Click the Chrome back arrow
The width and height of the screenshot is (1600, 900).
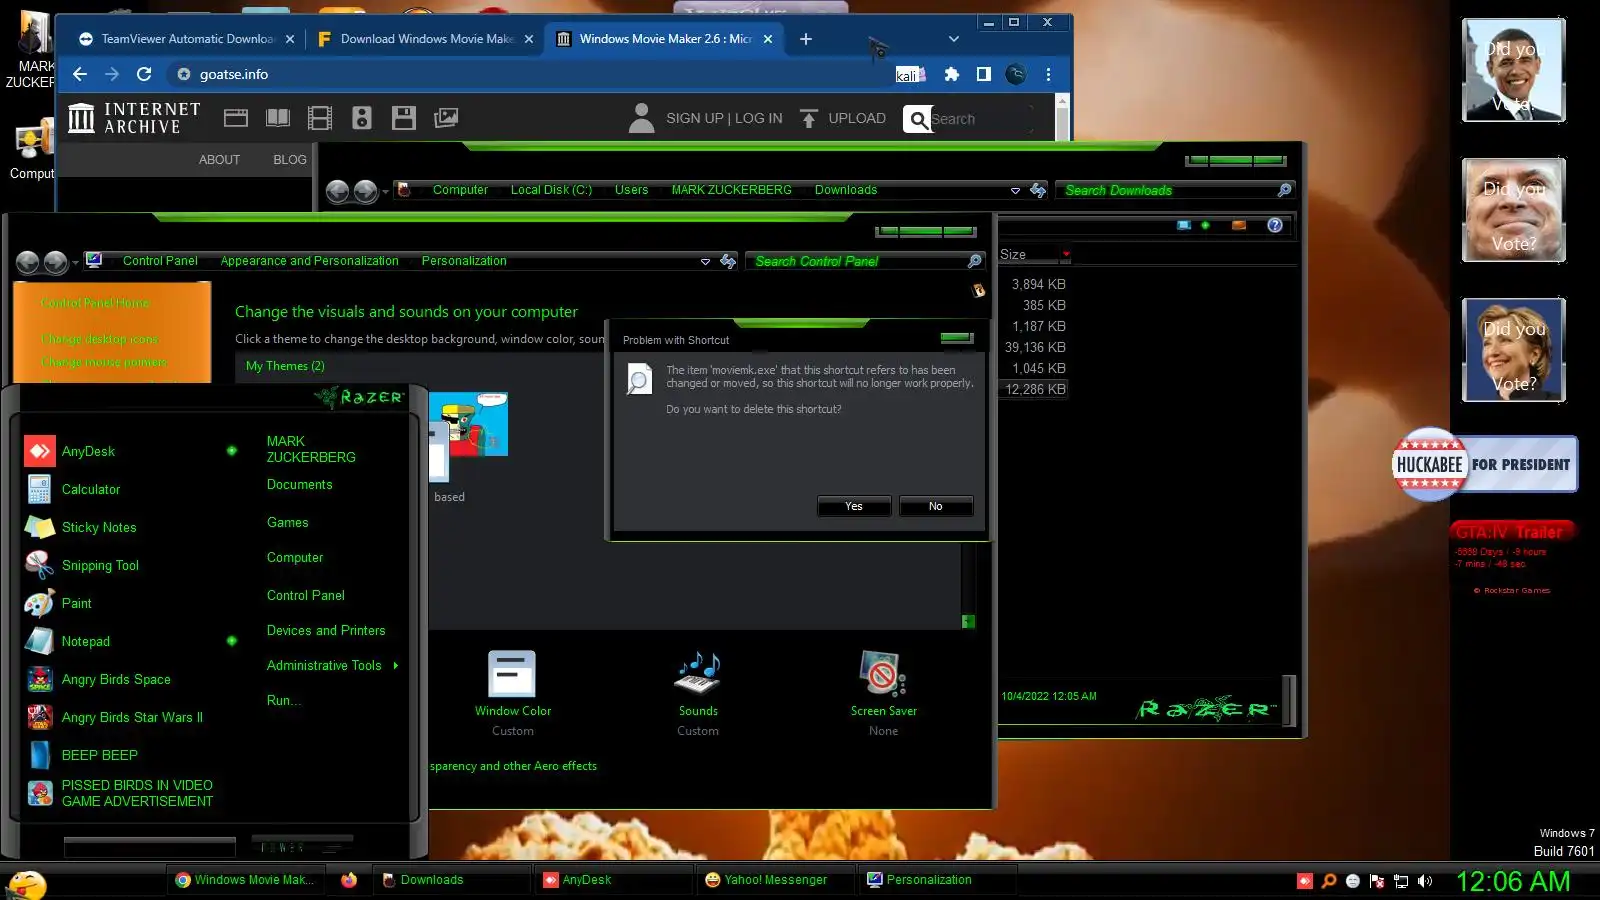pos(80,74)
